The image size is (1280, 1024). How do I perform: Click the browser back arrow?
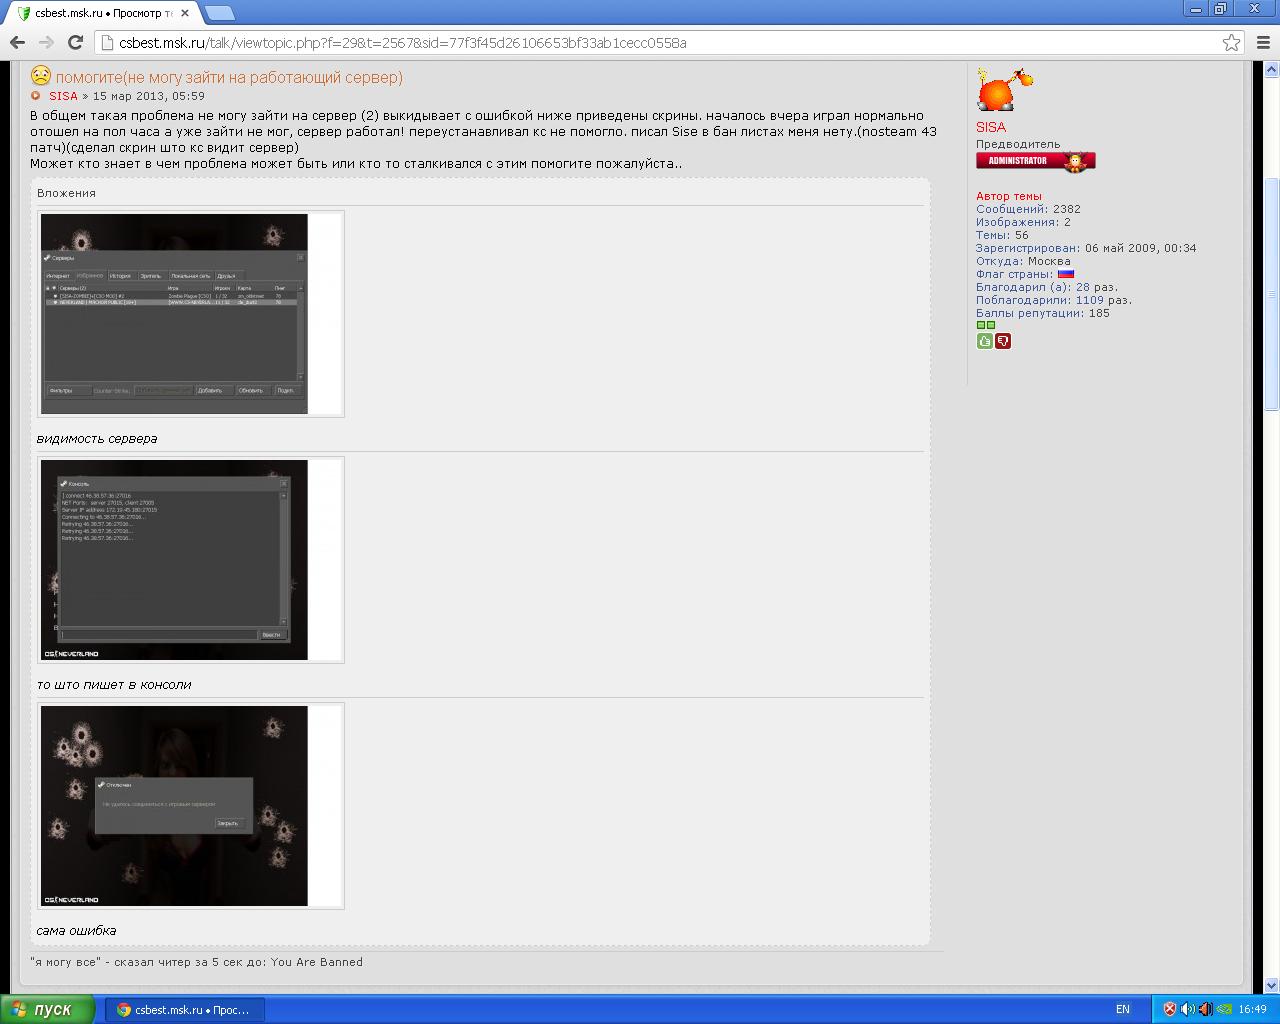17,42
